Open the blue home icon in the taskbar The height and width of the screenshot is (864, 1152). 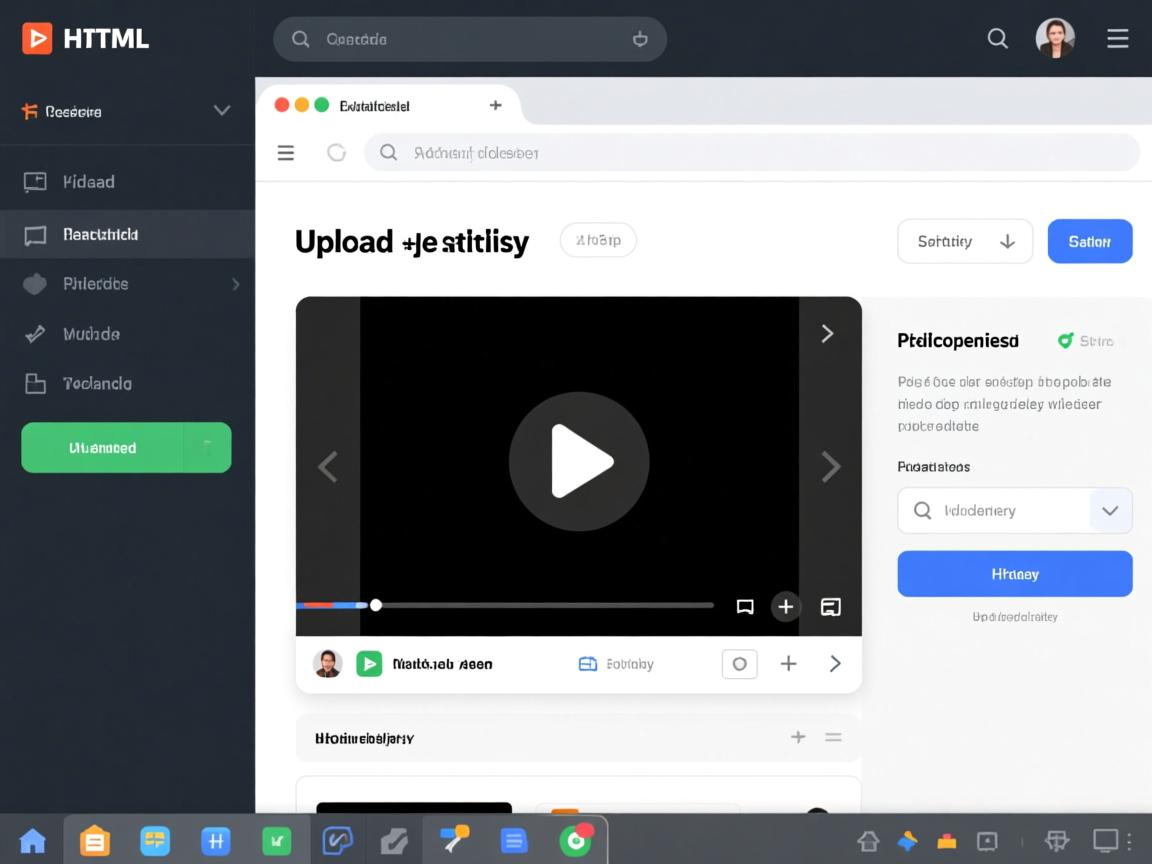click(x=33, y=841)
